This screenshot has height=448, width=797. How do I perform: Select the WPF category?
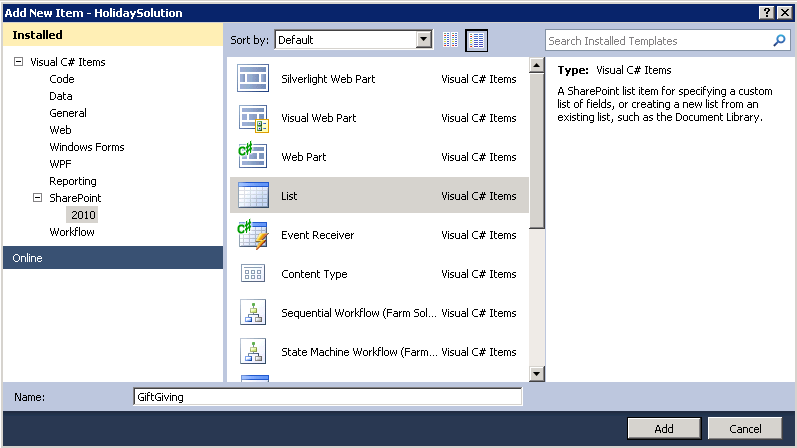[60, 164]
